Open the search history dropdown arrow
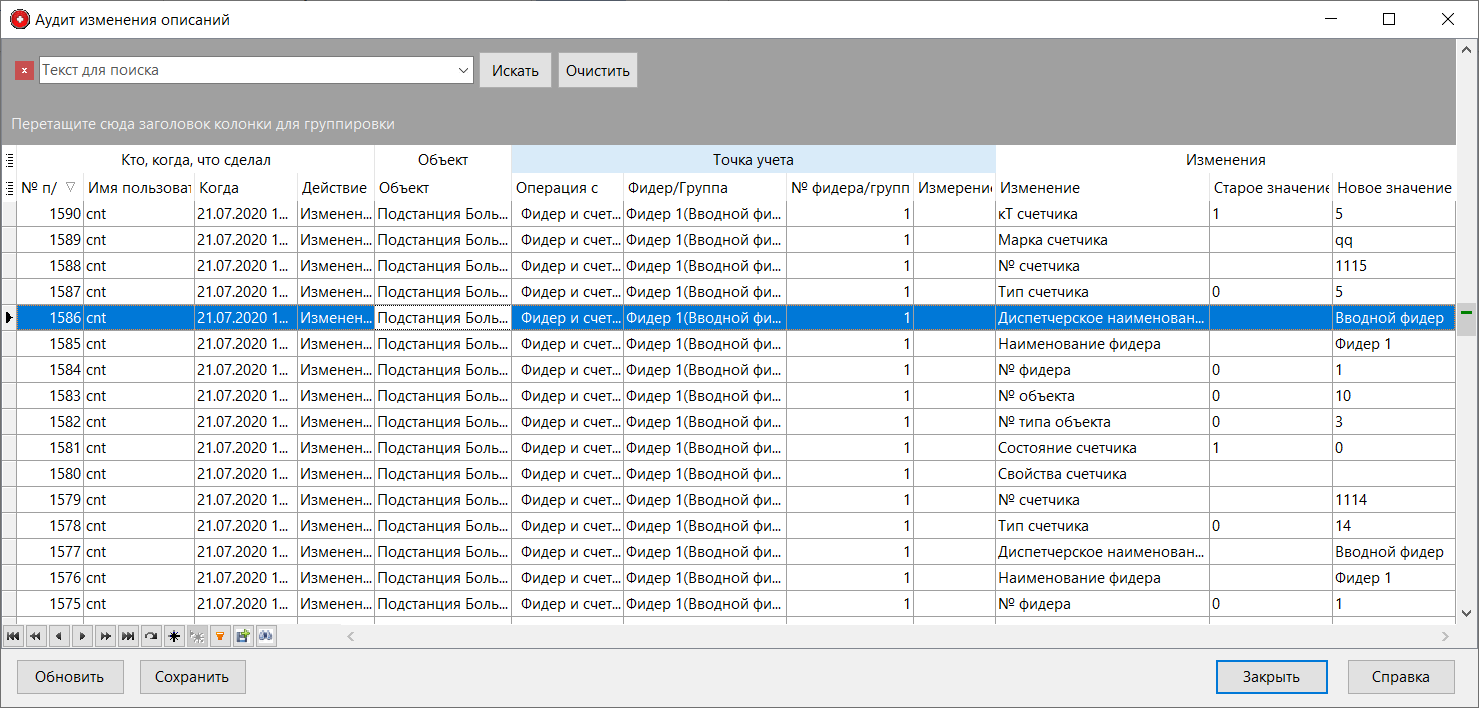The width and height of the screenshot is (1479, 708). click(x=463, y=70)
